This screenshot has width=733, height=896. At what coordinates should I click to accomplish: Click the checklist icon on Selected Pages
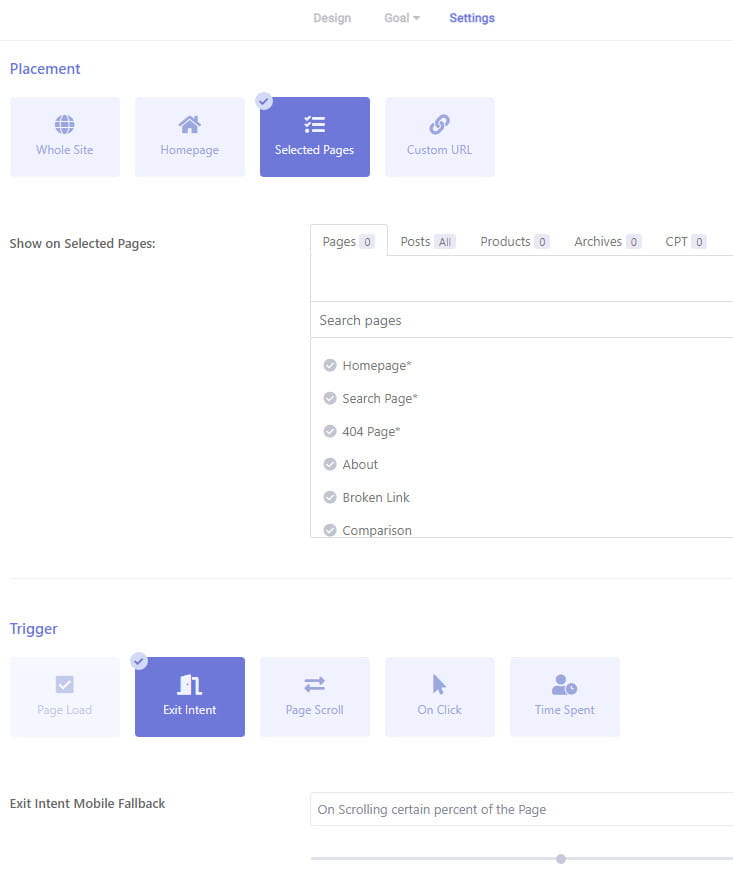tap(315, 124)
